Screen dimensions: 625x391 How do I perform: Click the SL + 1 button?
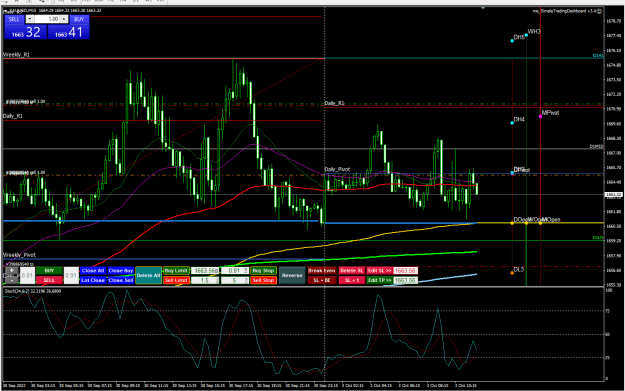(352, 280)
